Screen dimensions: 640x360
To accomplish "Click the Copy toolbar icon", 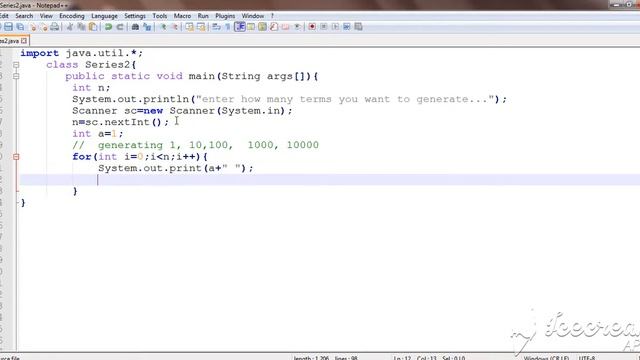I will (81, 27).
